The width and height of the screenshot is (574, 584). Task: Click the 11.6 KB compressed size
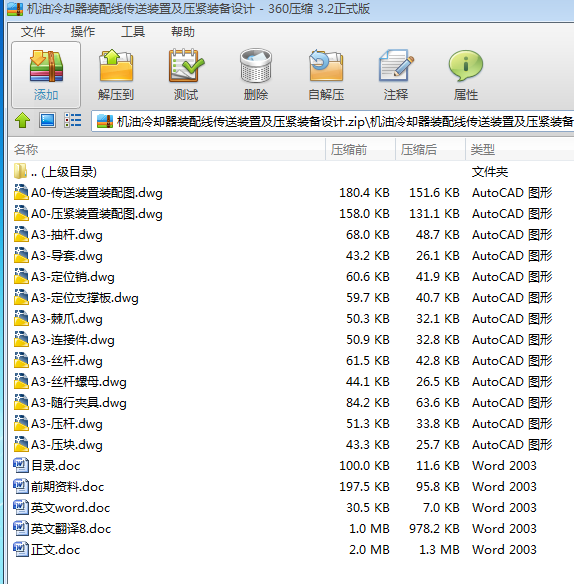[x=438, y=466]
